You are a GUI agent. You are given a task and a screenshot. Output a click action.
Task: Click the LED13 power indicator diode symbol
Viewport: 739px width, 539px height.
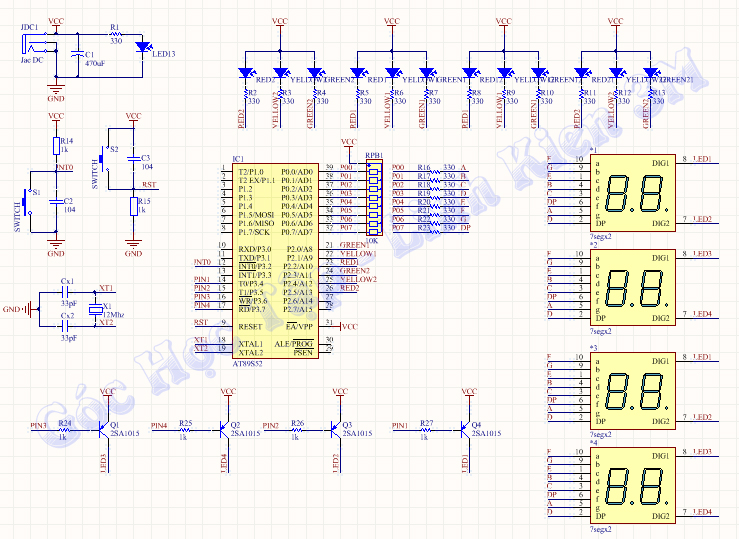point(142,47)
